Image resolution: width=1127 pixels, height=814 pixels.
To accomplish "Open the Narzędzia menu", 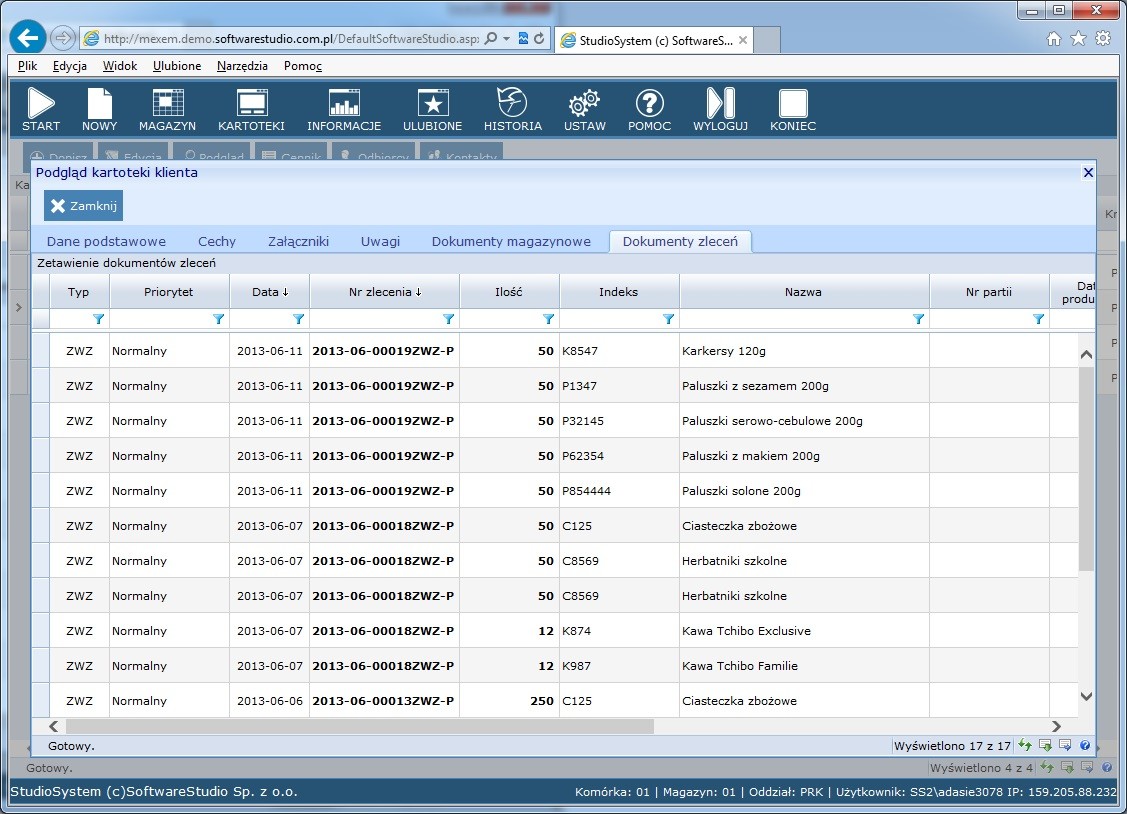I will coord(242,66).
